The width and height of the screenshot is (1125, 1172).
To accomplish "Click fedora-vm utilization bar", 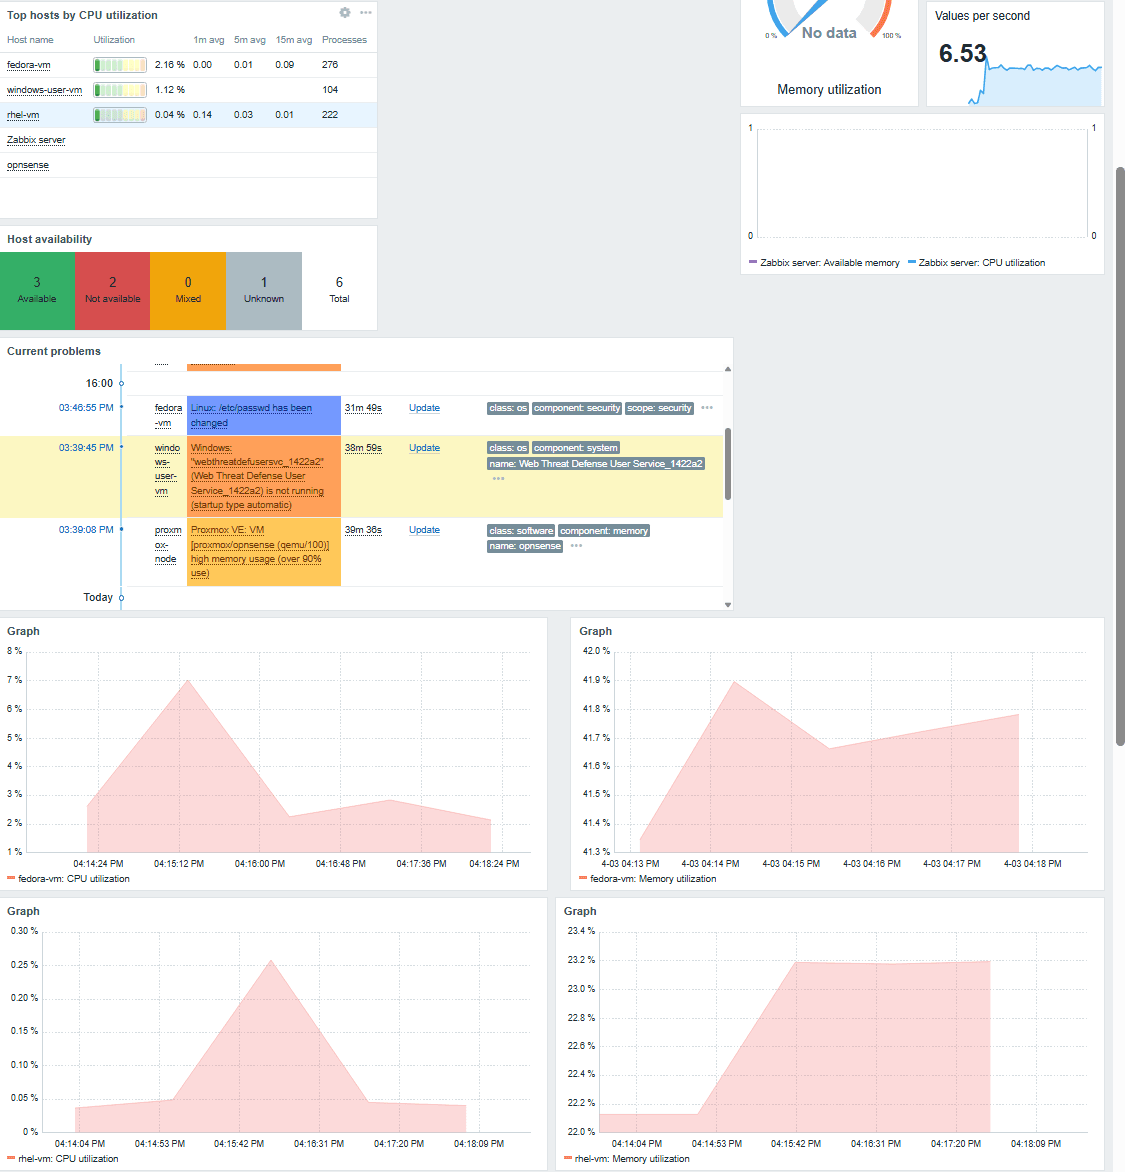I will pyautogui.click(x=120, y=65).
